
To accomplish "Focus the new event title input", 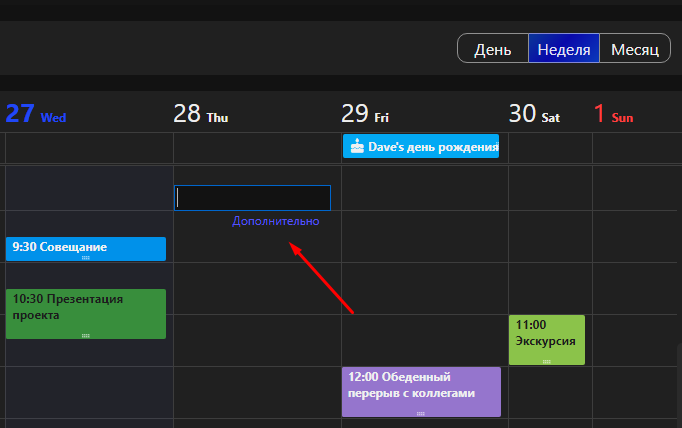I will pyautogui.click(x=252, y=198).
